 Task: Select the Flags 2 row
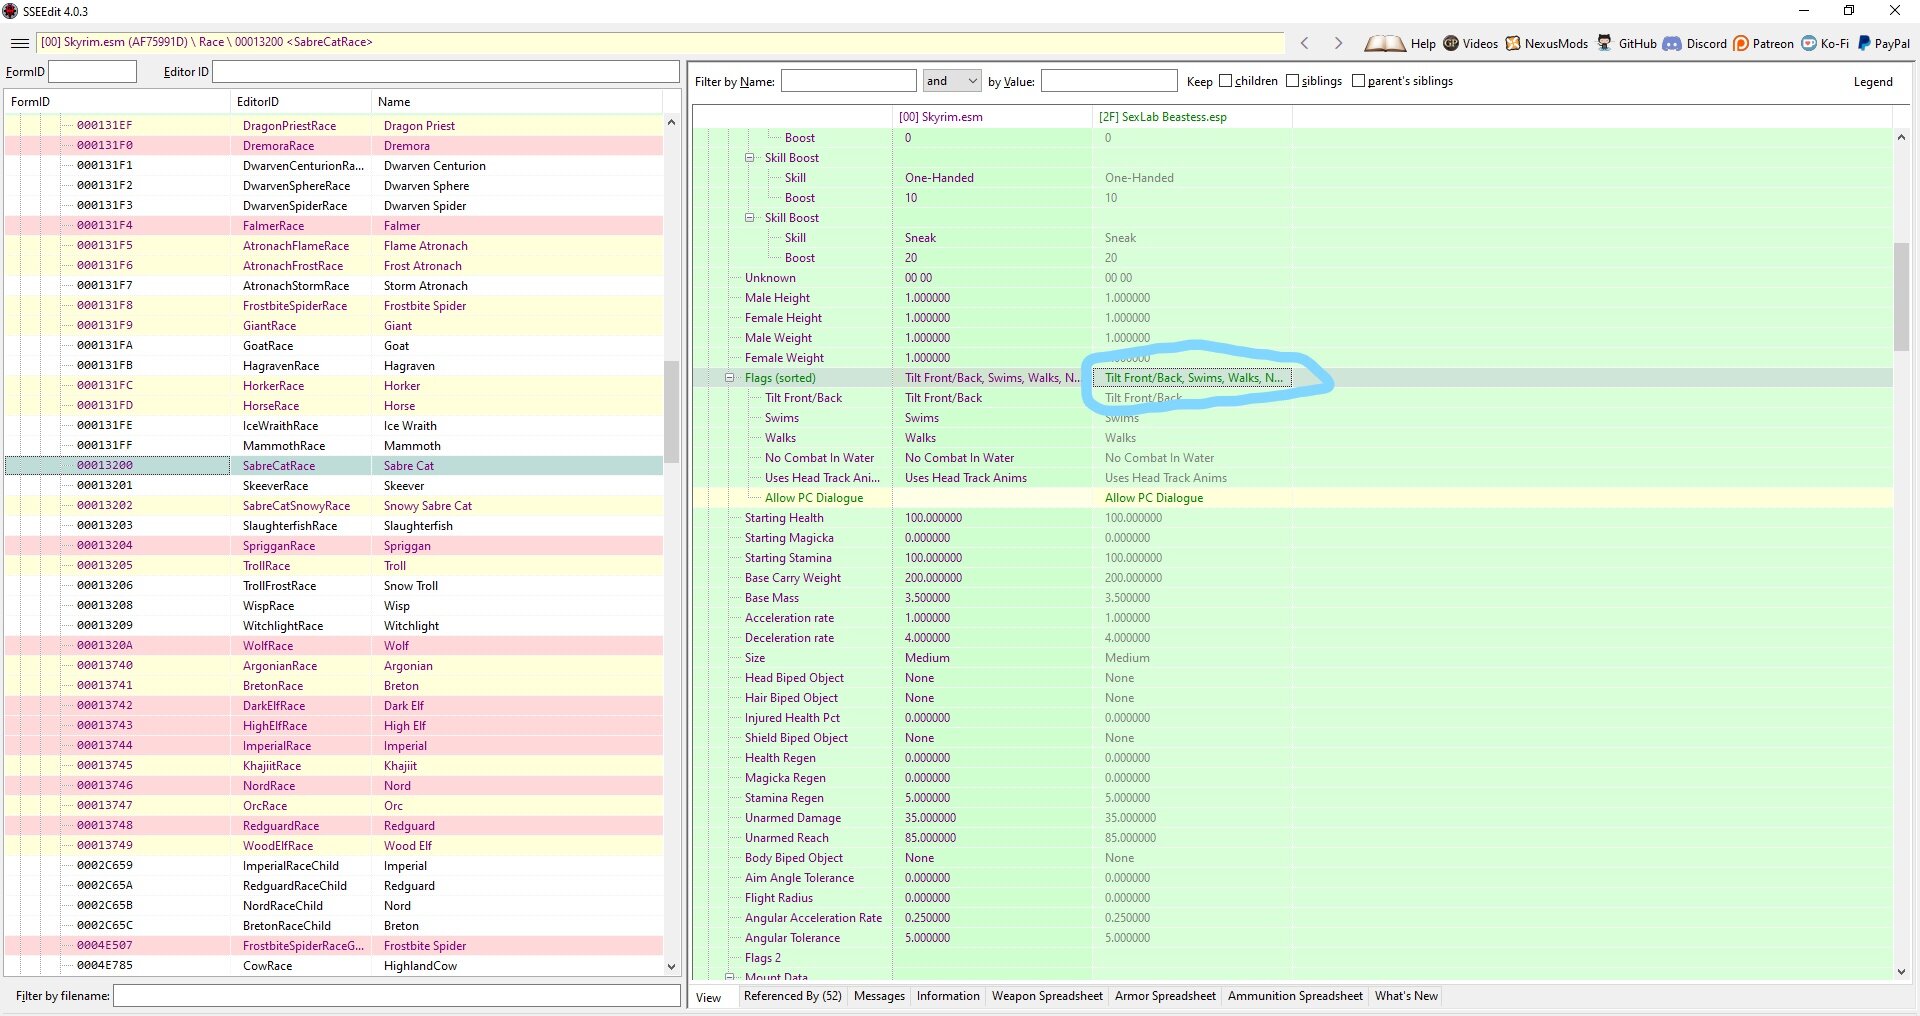1292,958
